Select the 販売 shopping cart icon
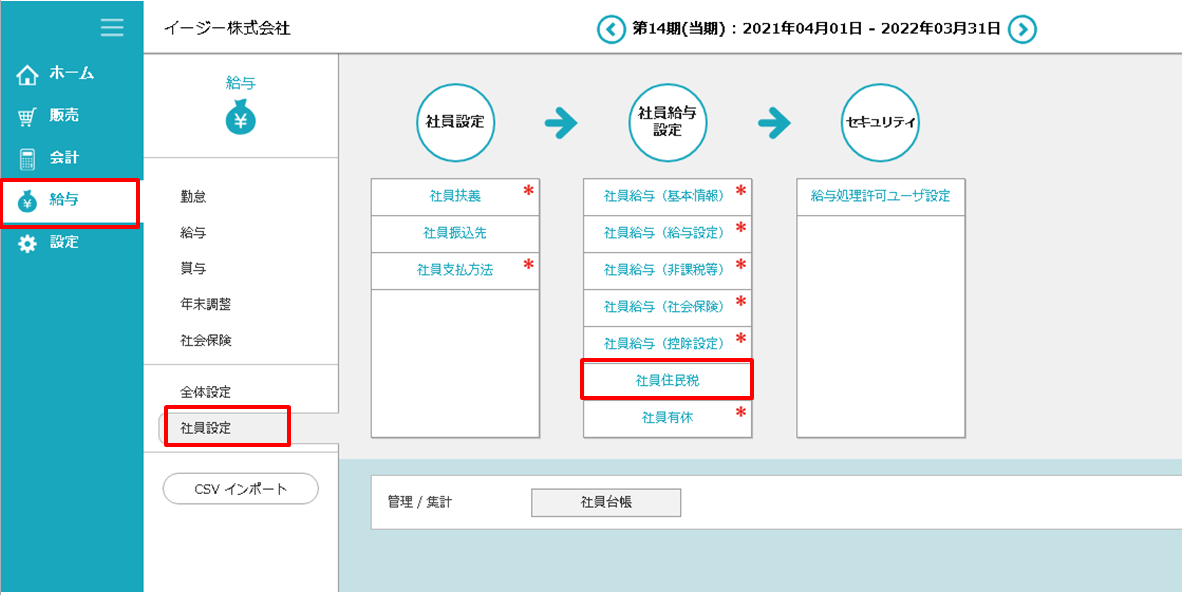This screenshot has width=1185, height=595. [27, 116]
